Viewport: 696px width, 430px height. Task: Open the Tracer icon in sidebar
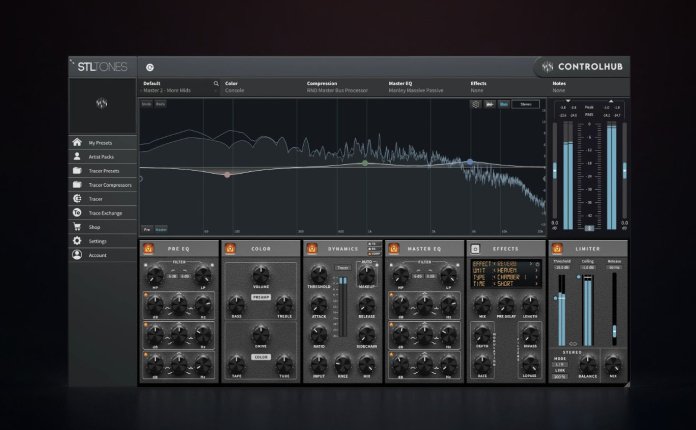[77, 198]
